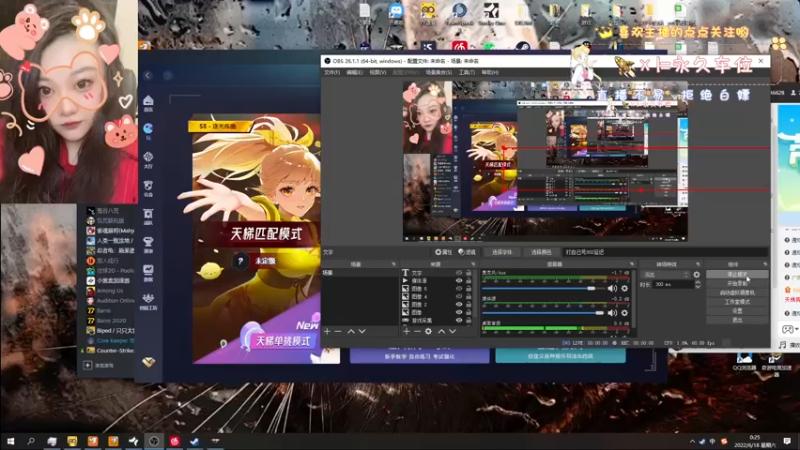This screenshot has width=800, height=450.
Task: Toggle lock on 文字 source
Action: point(468,273)
